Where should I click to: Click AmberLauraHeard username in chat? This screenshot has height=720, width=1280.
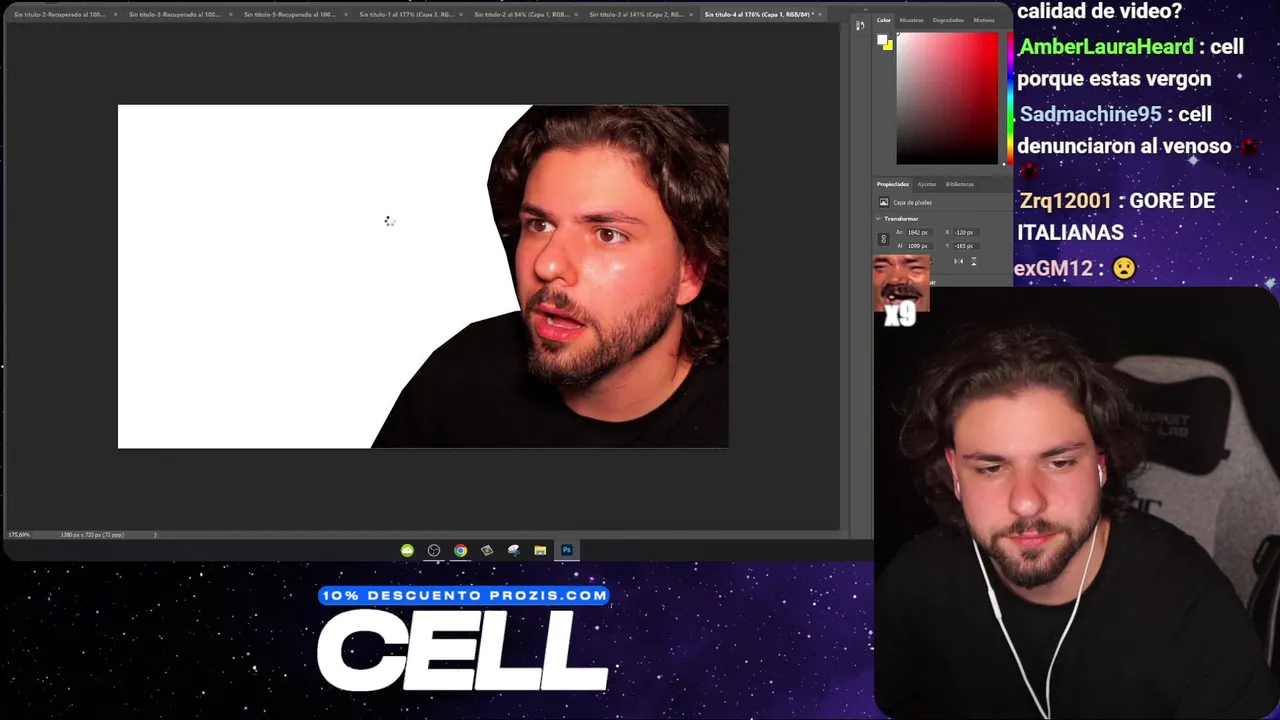pos(1106,47)
